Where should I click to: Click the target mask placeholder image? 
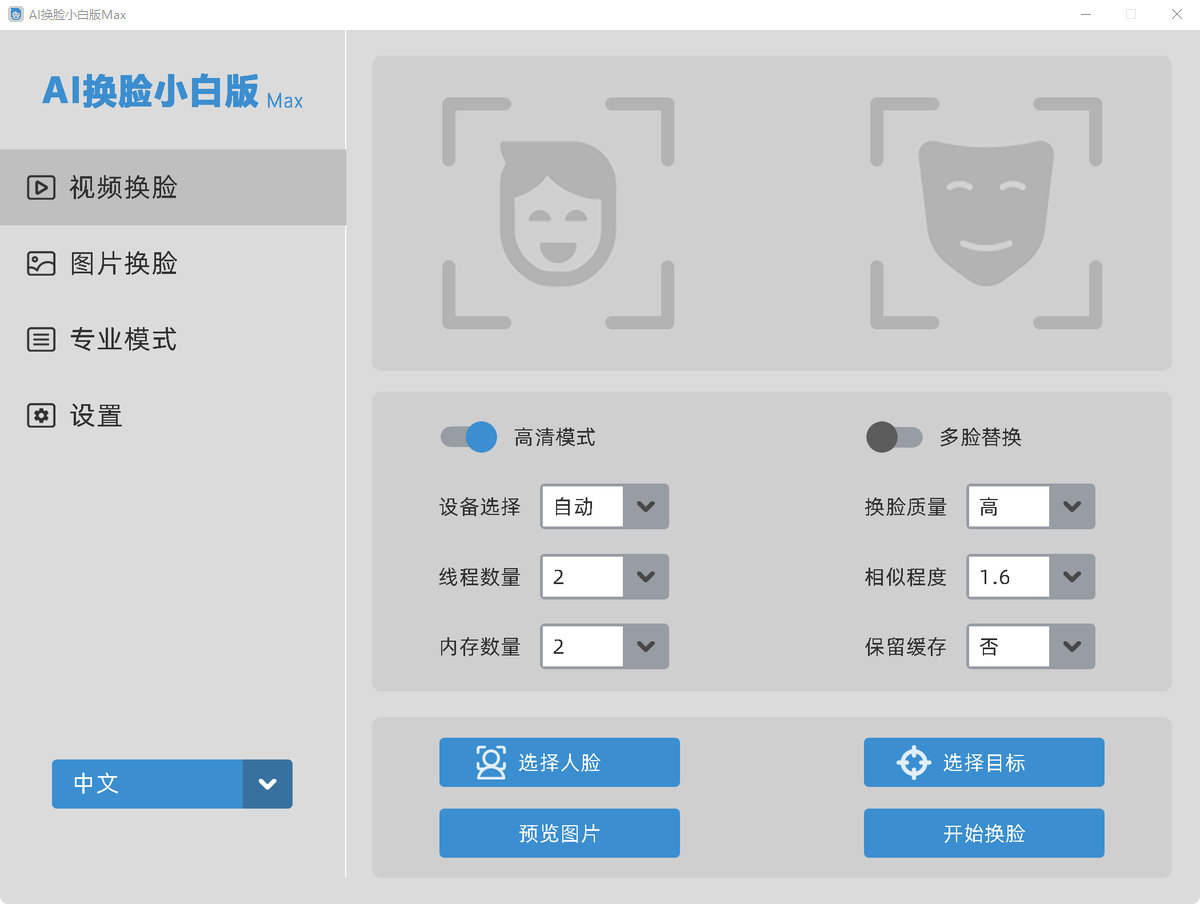(986, 213)
